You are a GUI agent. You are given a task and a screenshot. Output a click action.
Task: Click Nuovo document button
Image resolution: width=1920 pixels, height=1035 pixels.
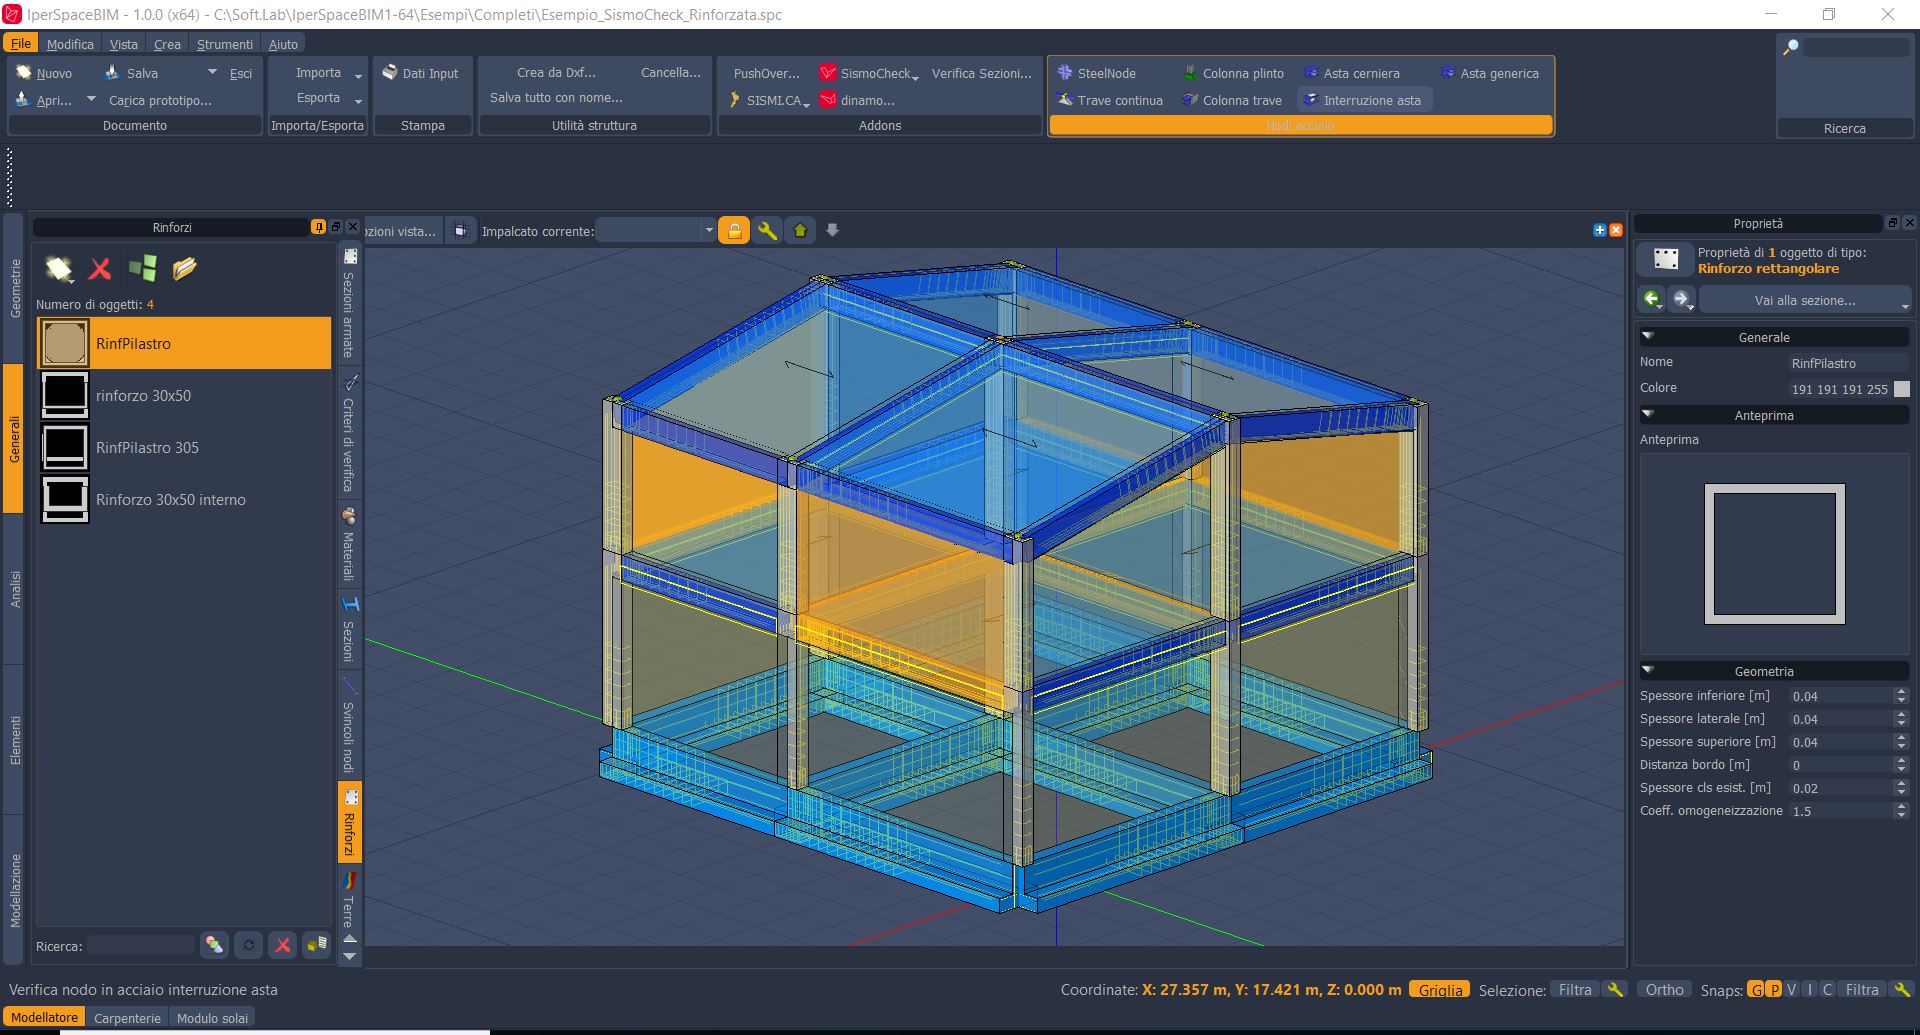44,73
